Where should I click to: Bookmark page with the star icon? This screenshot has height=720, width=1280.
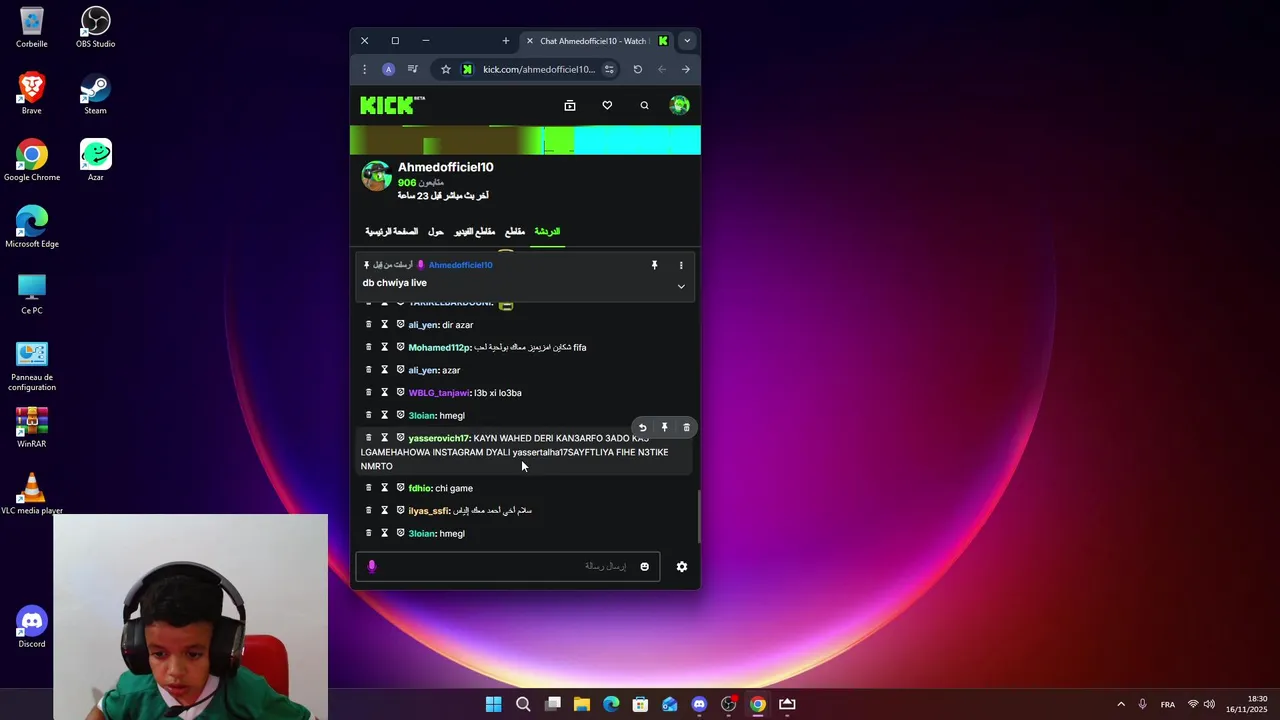(446, 69)
